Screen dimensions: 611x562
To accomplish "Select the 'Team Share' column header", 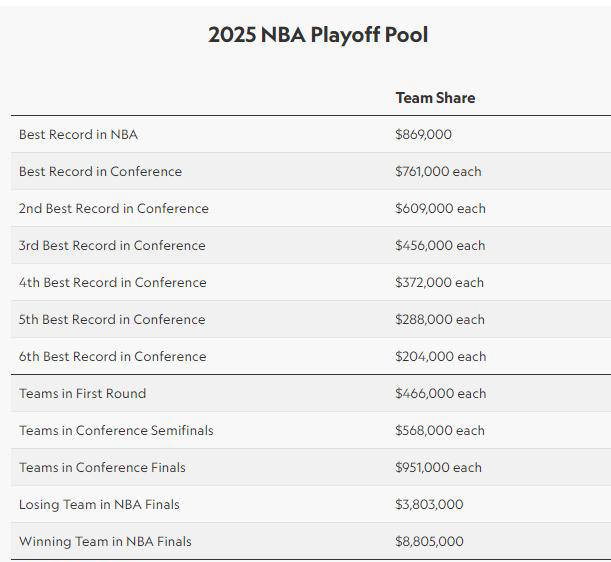I will 435,98.
